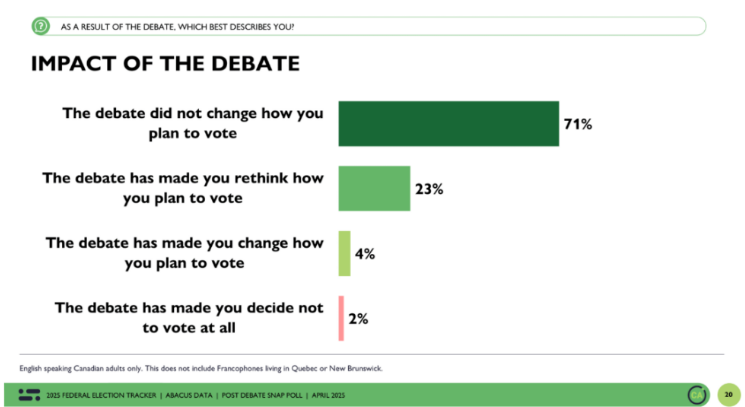
Task: Click the 71% value label
Action: [578, 124]
